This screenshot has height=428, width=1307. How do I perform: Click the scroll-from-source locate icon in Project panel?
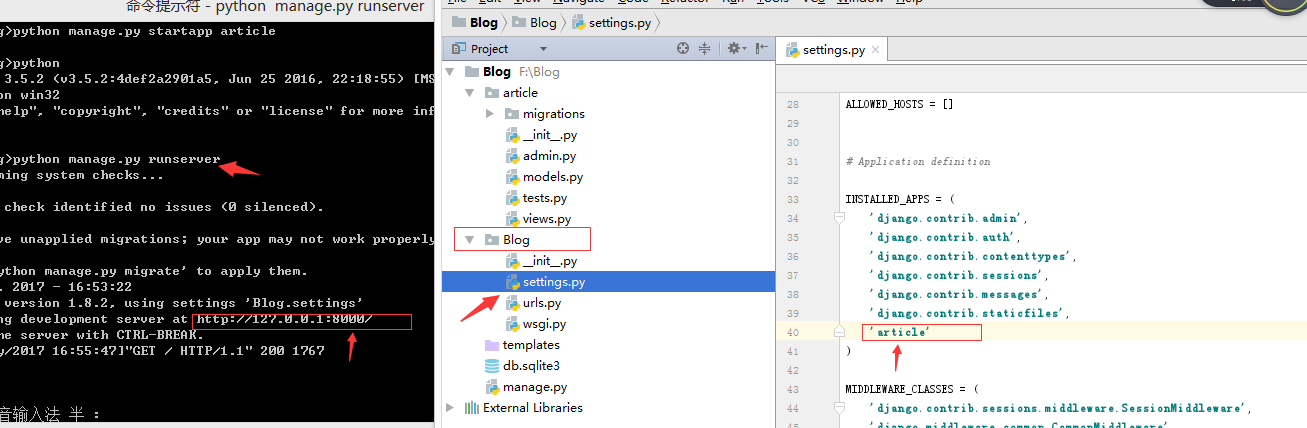[683, 48]
